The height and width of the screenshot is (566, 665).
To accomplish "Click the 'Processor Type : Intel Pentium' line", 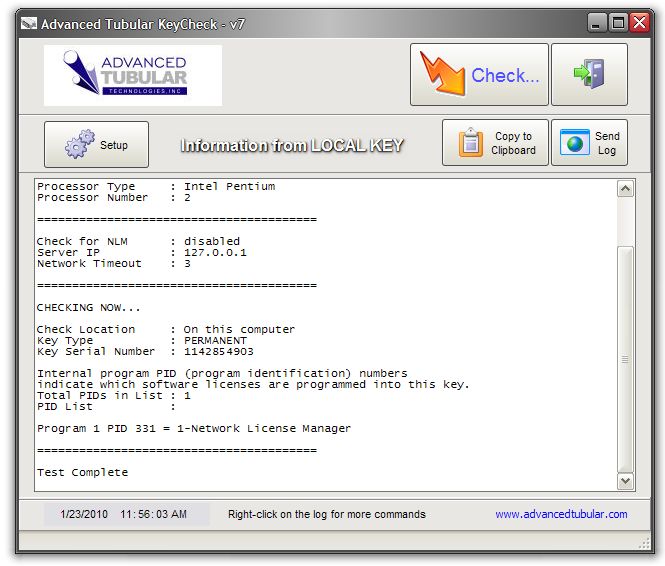I will pos(156,187).
